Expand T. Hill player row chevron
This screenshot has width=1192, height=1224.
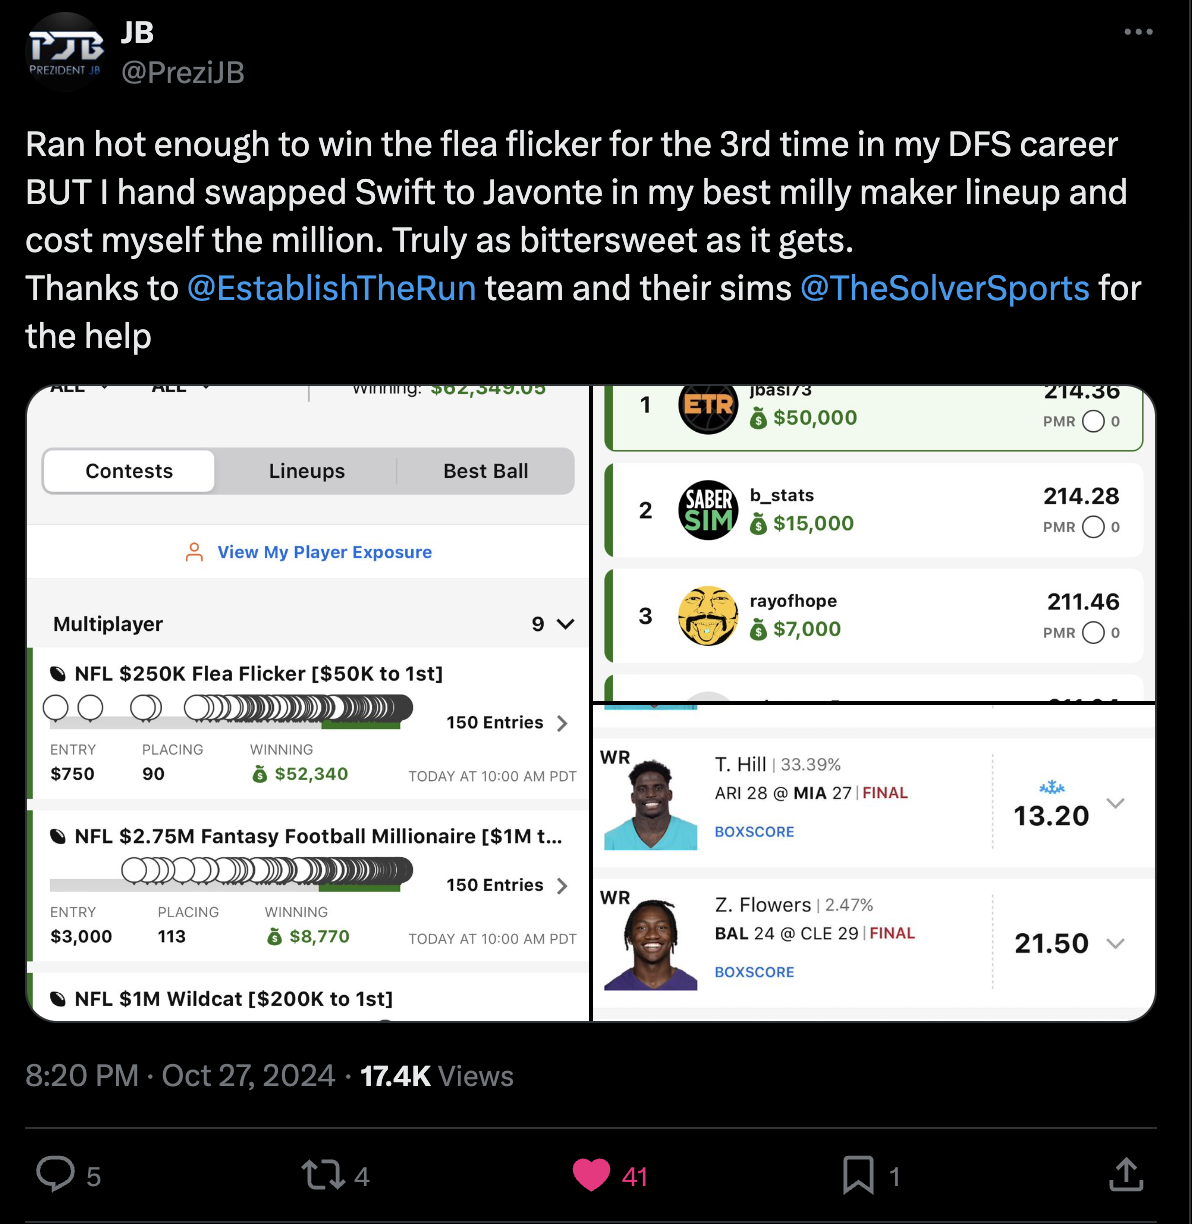pos(1116,803)
